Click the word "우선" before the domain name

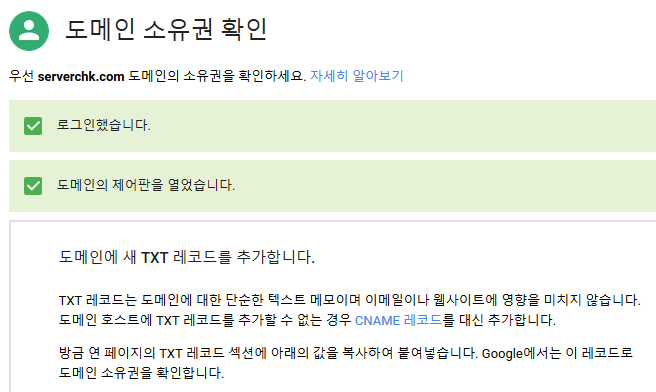[x=21, y=76]
